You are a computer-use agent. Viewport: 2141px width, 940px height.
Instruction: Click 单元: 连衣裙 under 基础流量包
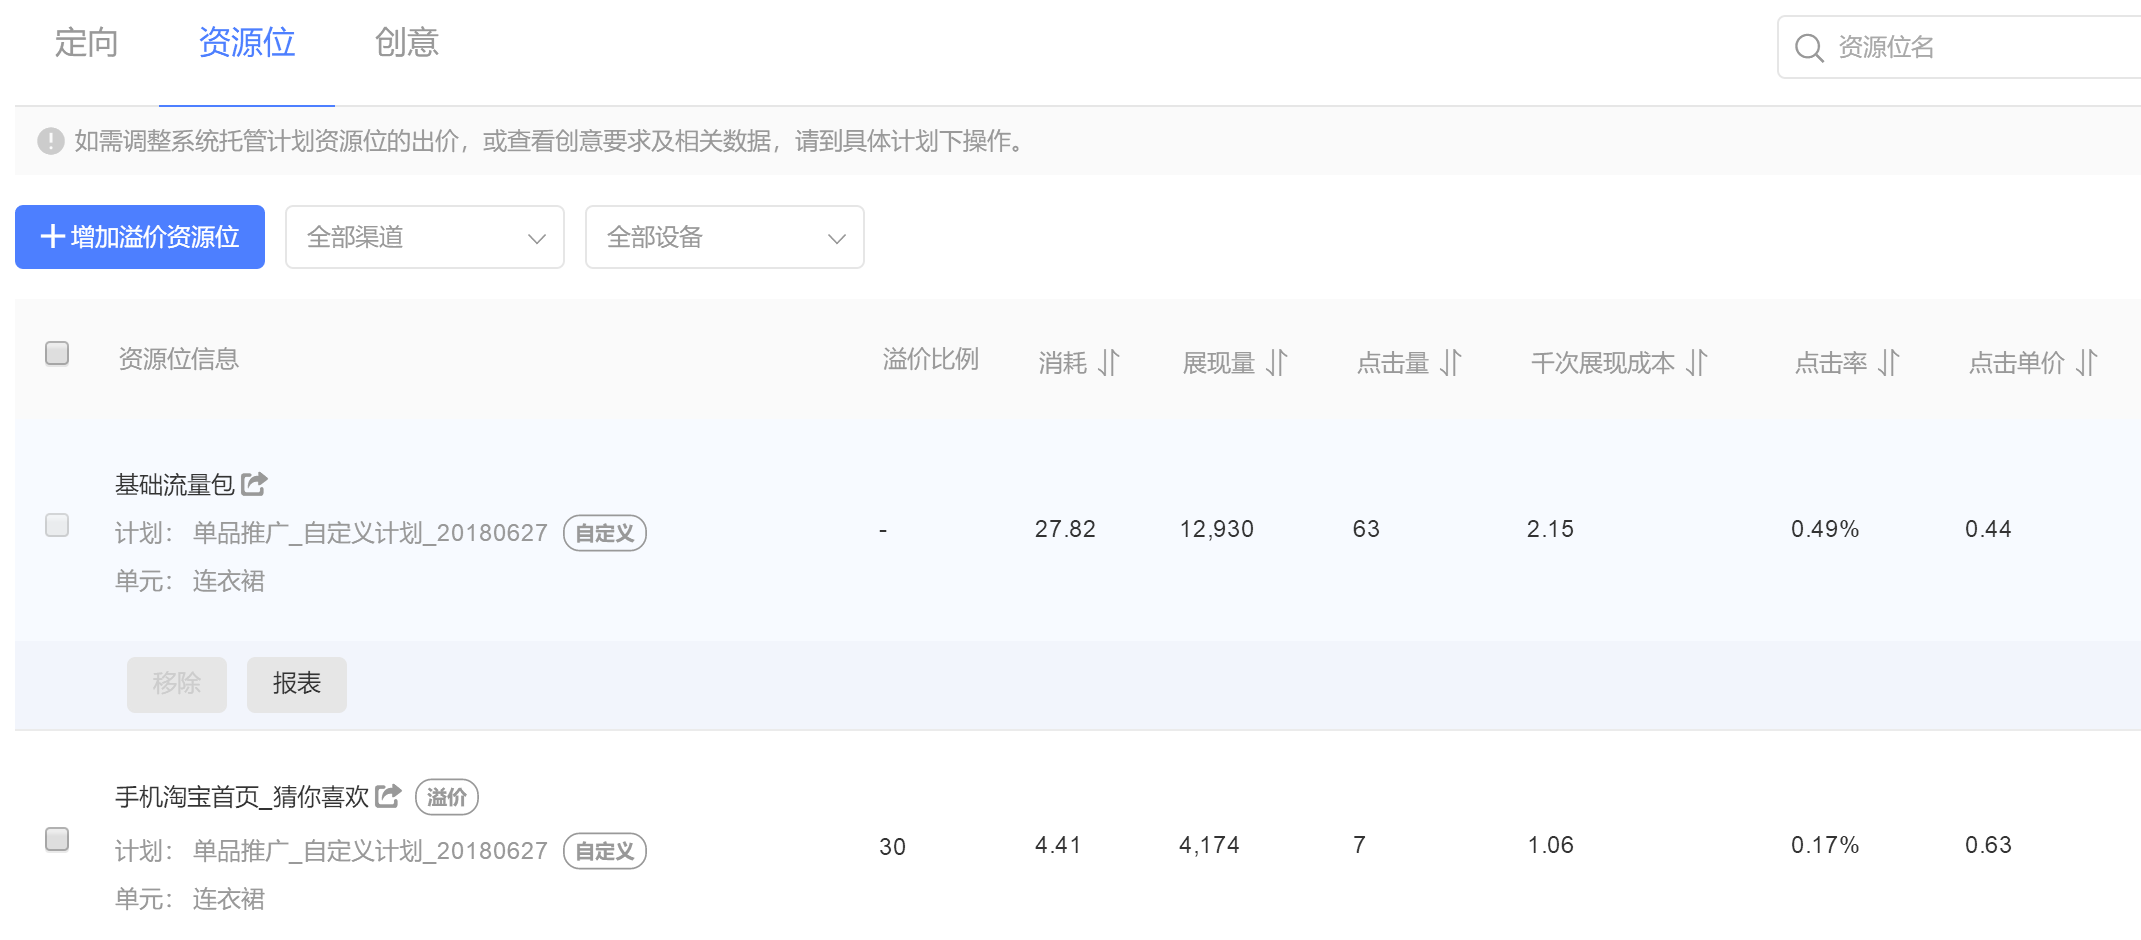coord(190,581)
